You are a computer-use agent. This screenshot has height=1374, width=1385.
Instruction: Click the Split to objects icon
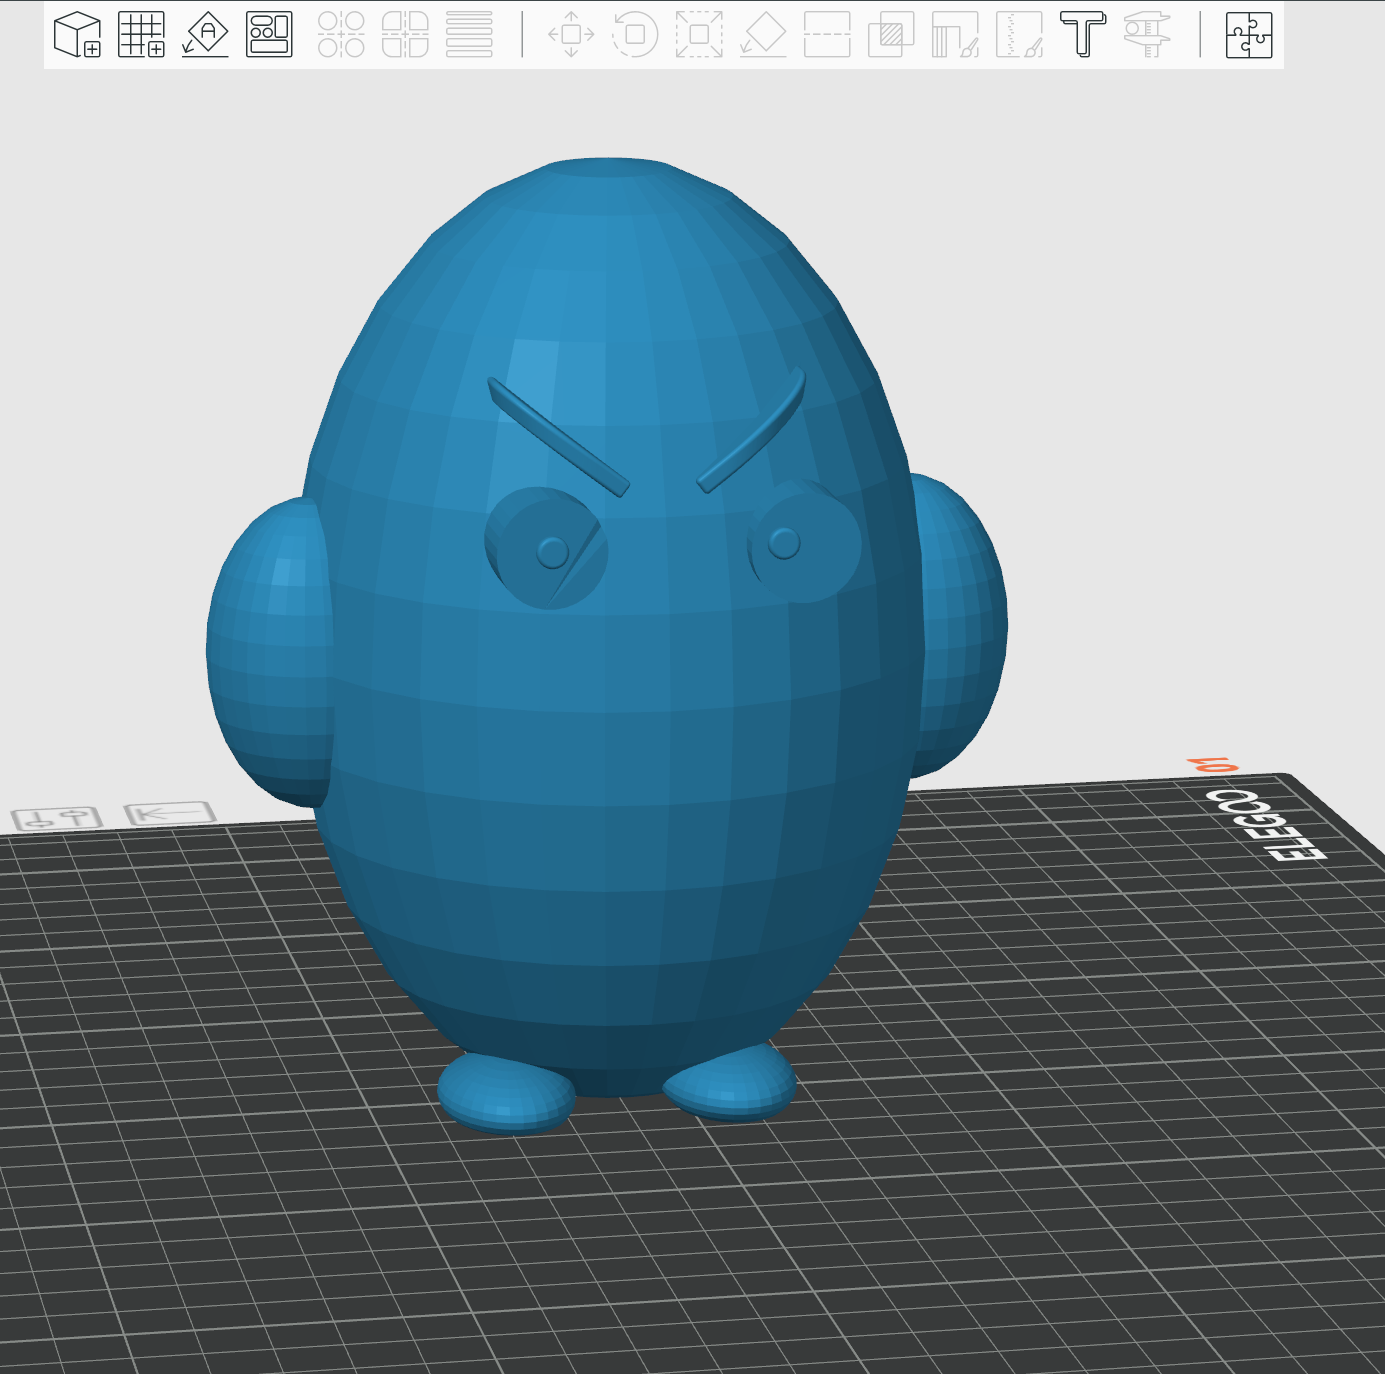341,35
